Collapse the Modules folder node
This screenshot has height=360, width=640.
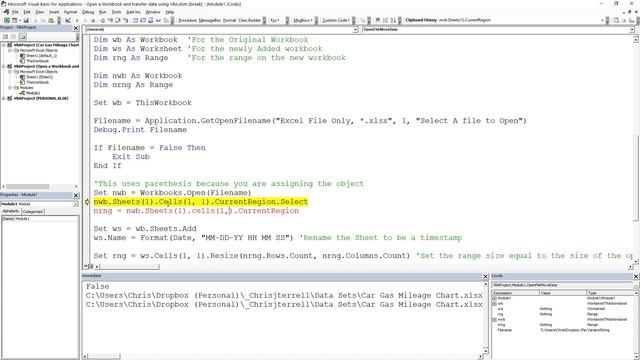(x=10, y=88)
